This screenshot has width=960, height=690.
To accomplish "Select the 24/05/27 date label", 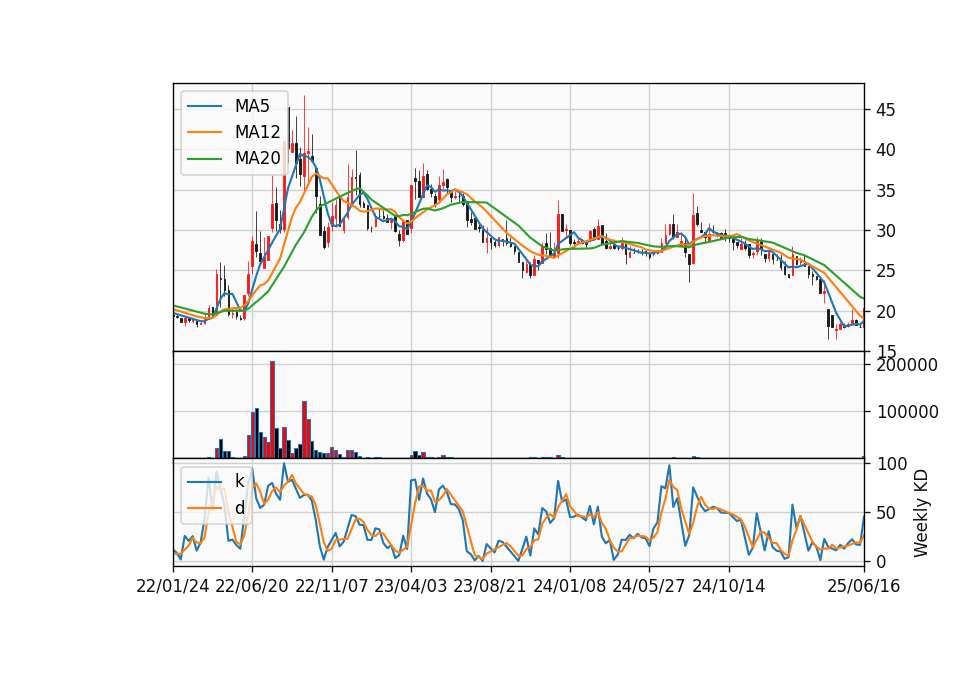I will tap(648, 586).
